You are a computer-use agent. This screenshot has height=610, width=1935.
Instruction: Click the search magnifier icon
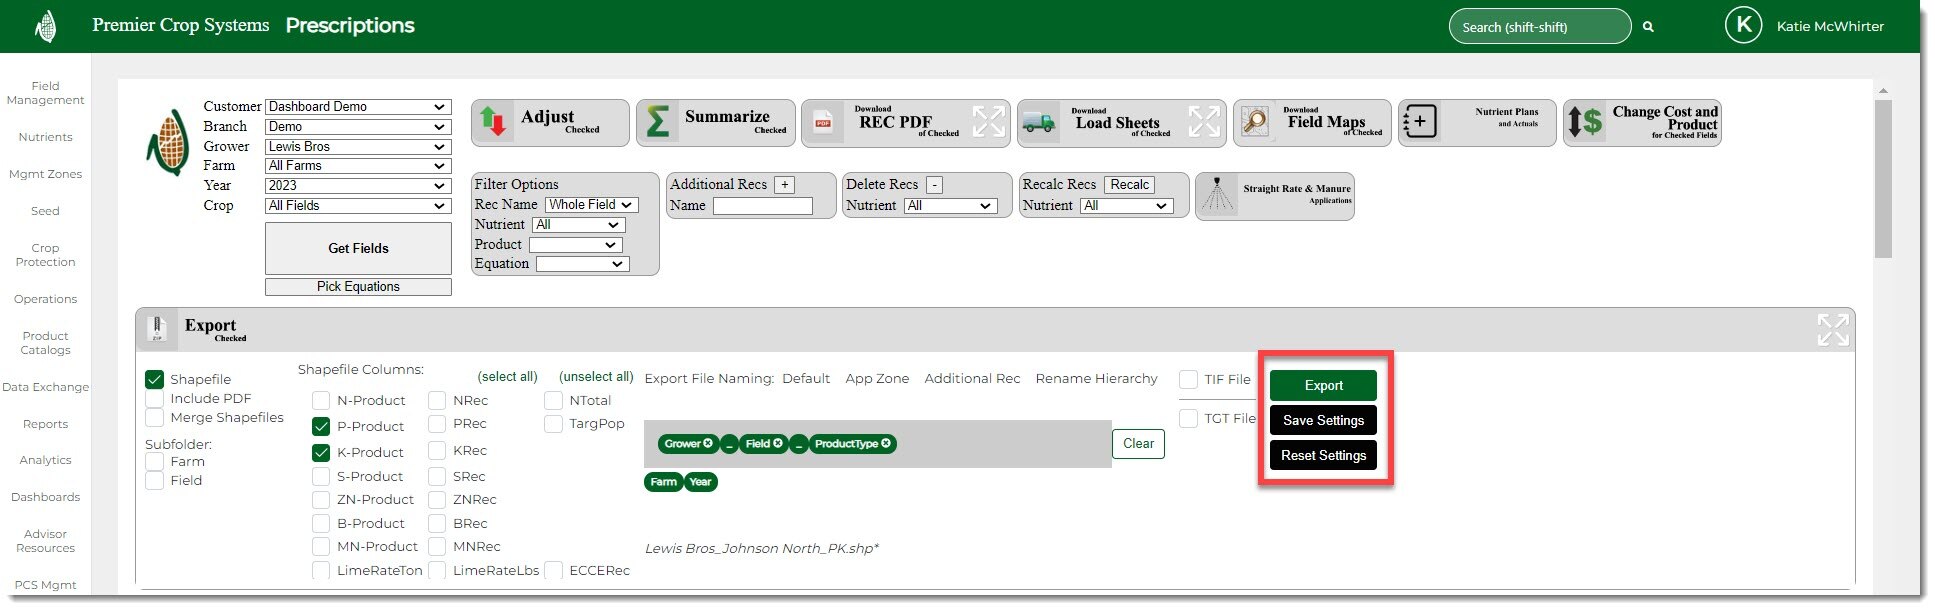click(x=1648, y=27)
